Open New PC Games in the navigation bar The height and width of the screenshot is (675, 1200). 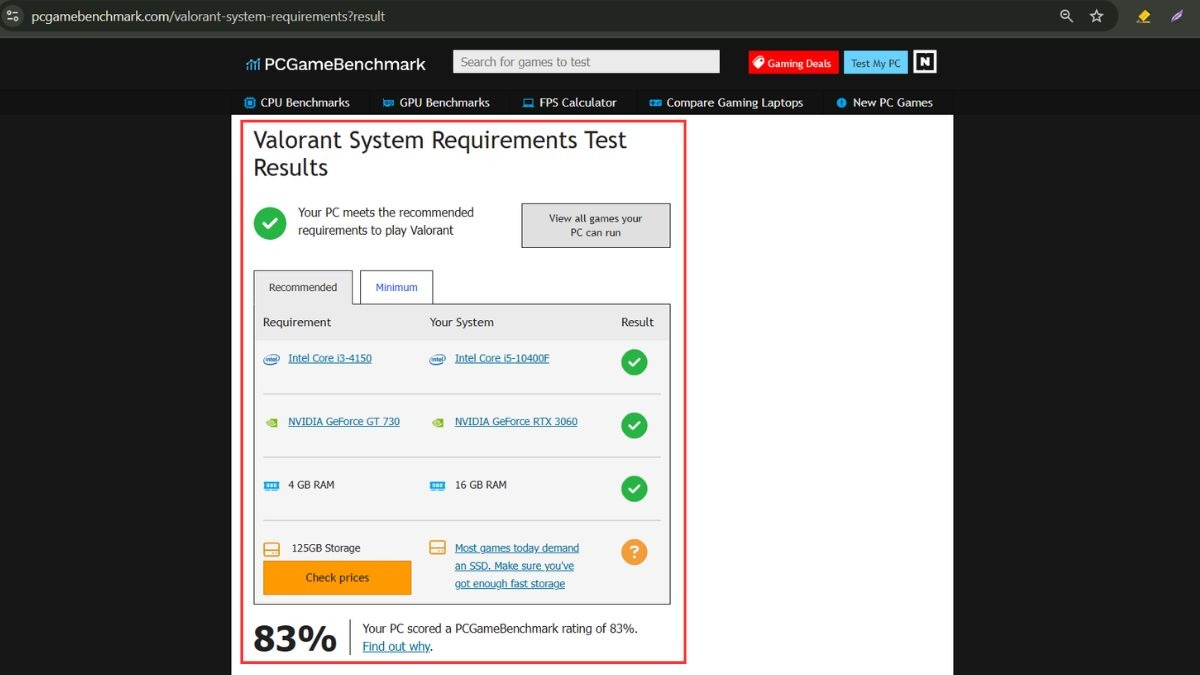[x=884, y=102]
